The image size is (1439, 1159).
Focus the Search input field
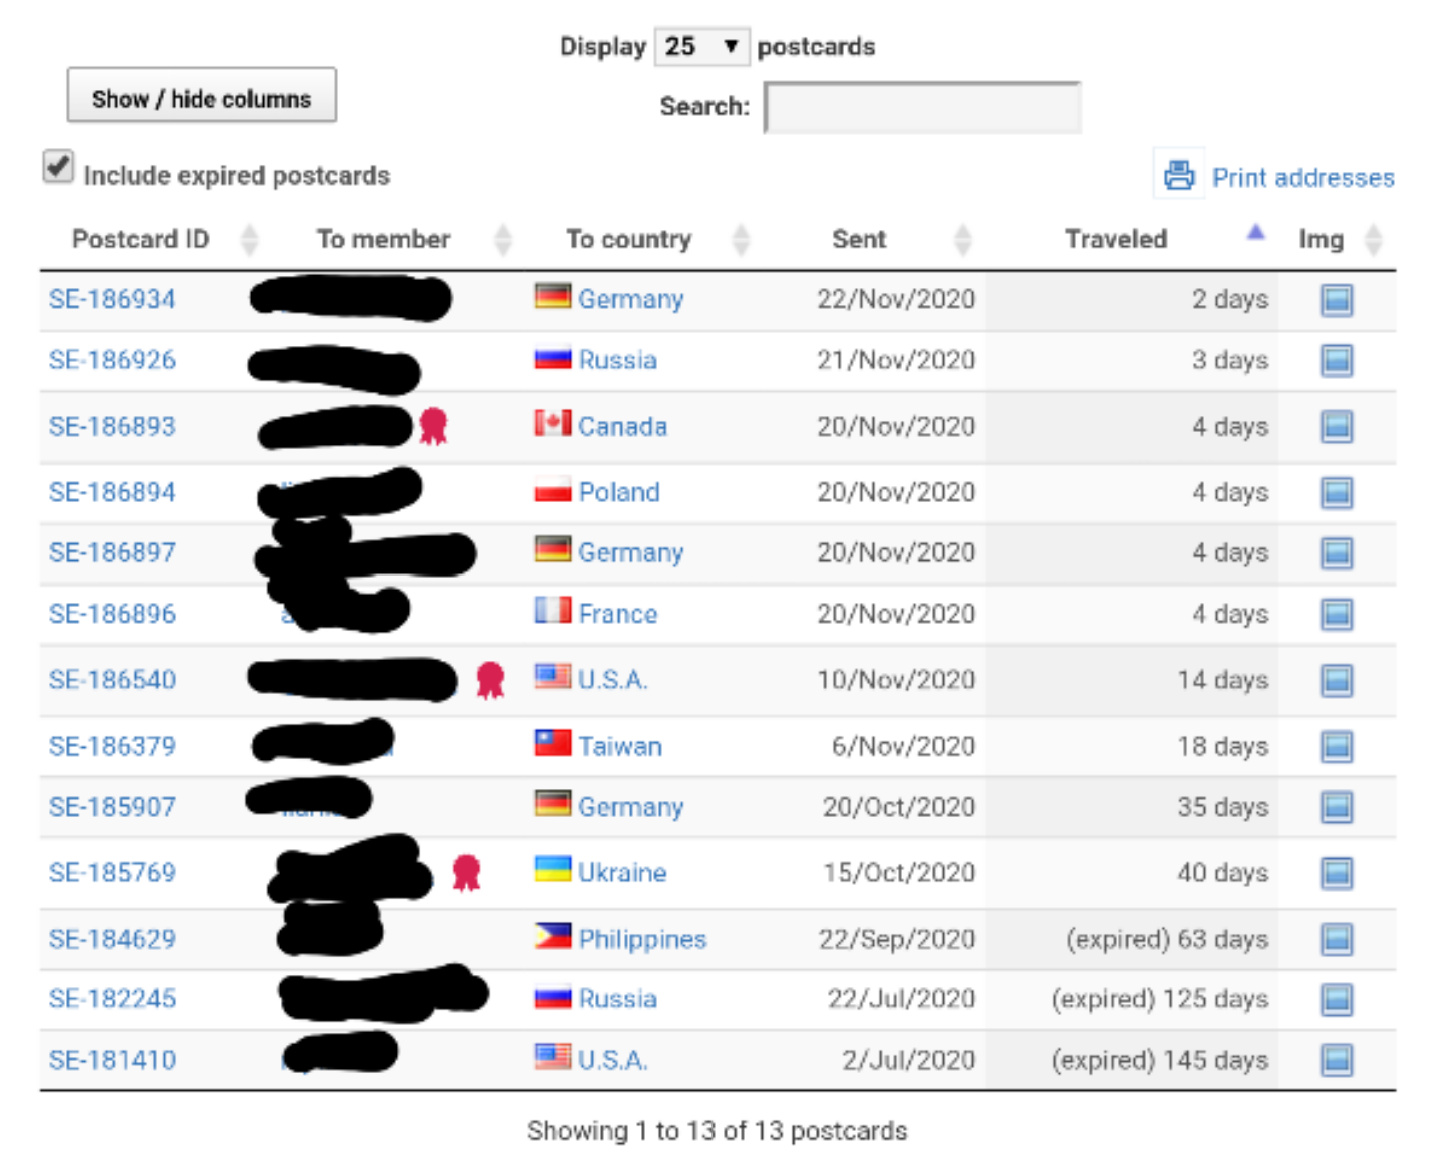click(922, 107)
